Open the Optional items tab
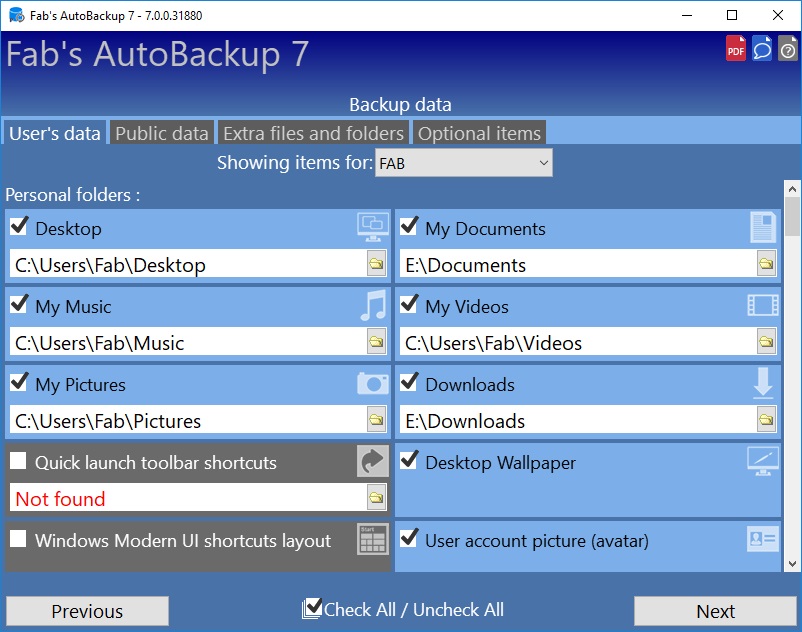This screenshot has height=632, width=802. tap(479, 133)
